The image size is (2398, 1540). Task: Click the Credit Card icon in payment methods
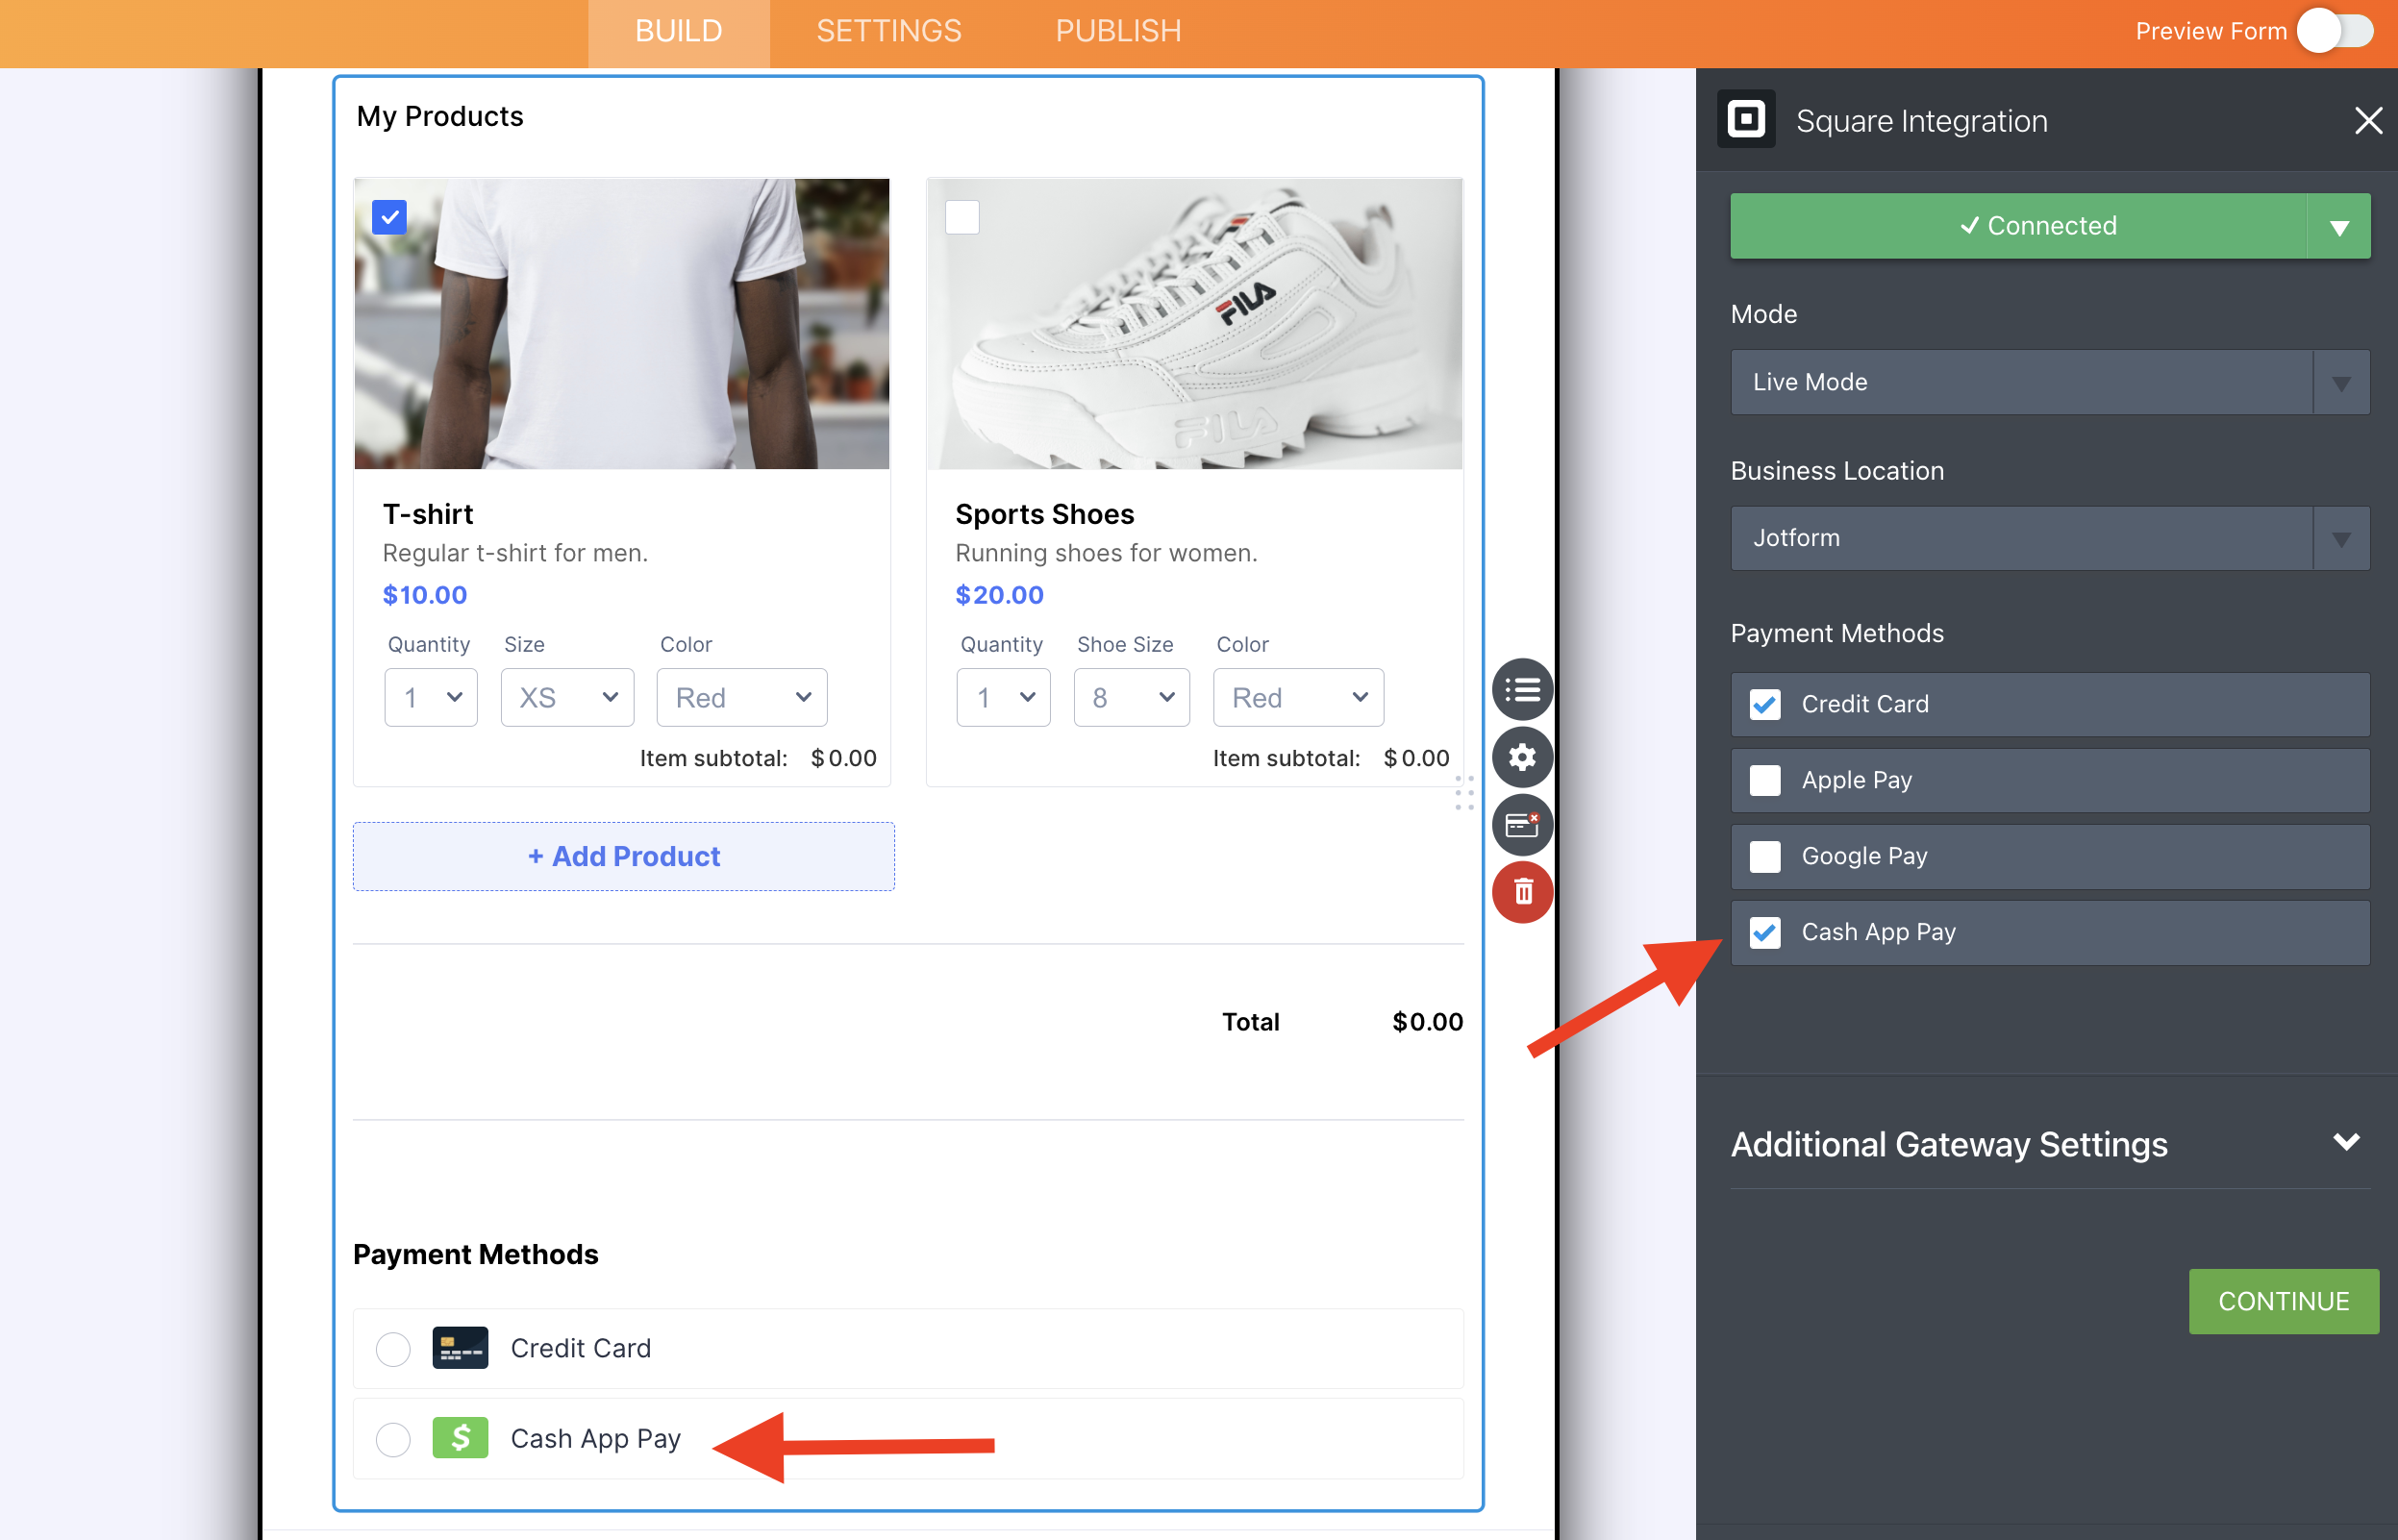tap(460, 1348)
